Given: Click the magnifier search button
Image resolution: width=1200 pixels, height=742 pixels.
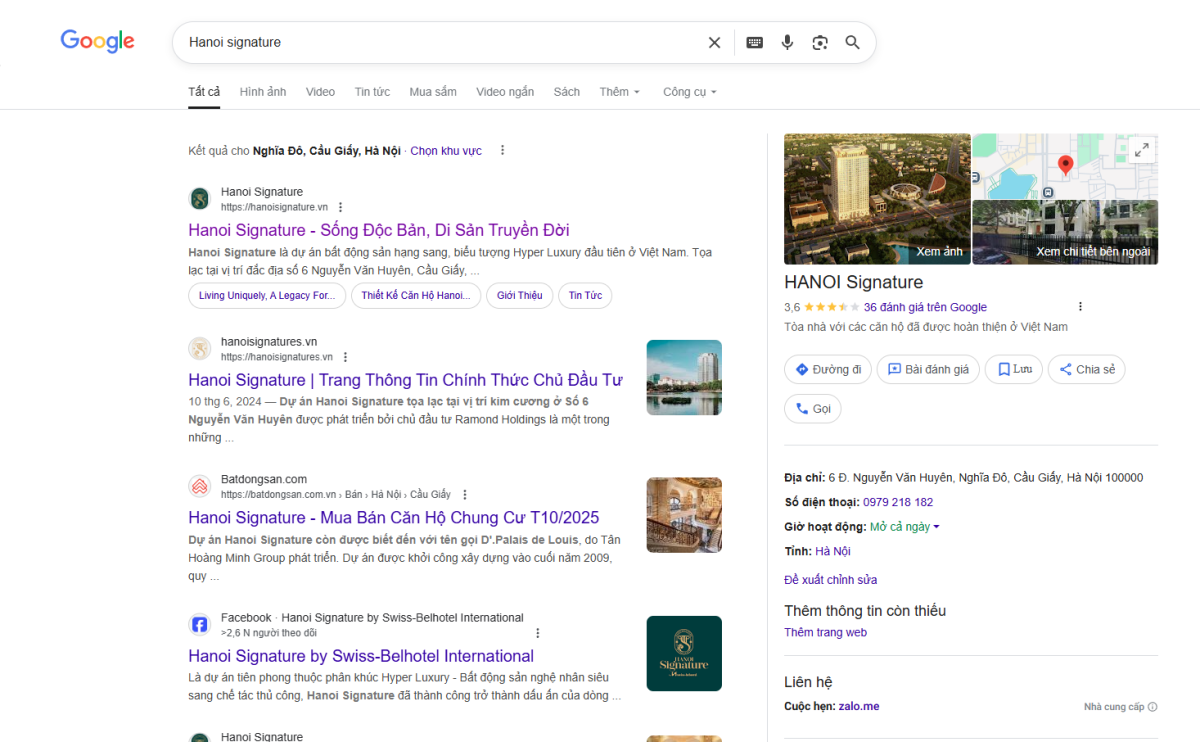Looking at the screenshot, I should click(x=852, y=42).
